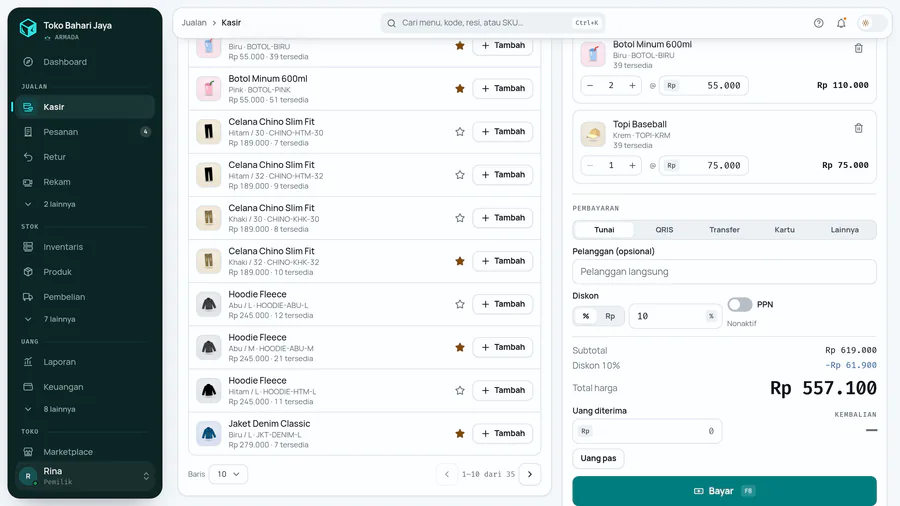Click the Bayar payment button

[724, 491]
